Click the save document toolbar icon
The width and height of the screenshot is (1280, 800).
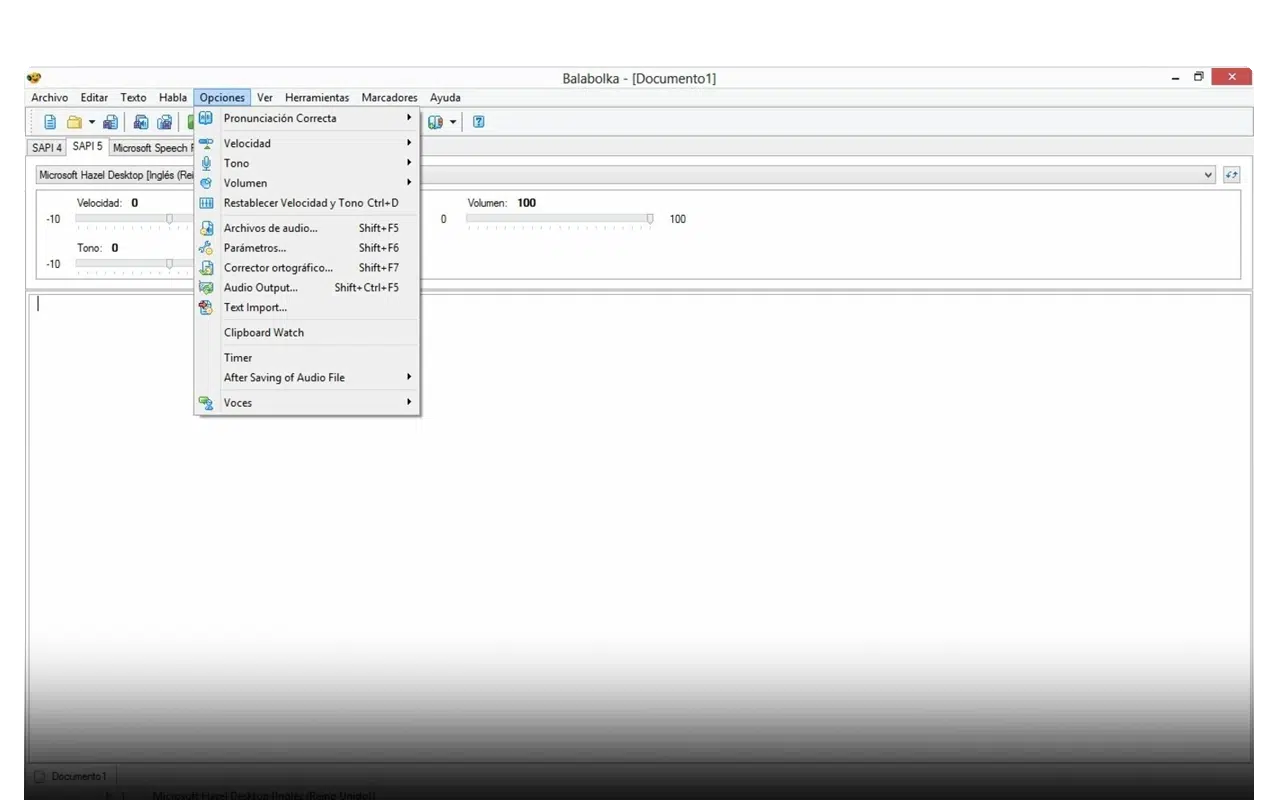coord(111,122)
